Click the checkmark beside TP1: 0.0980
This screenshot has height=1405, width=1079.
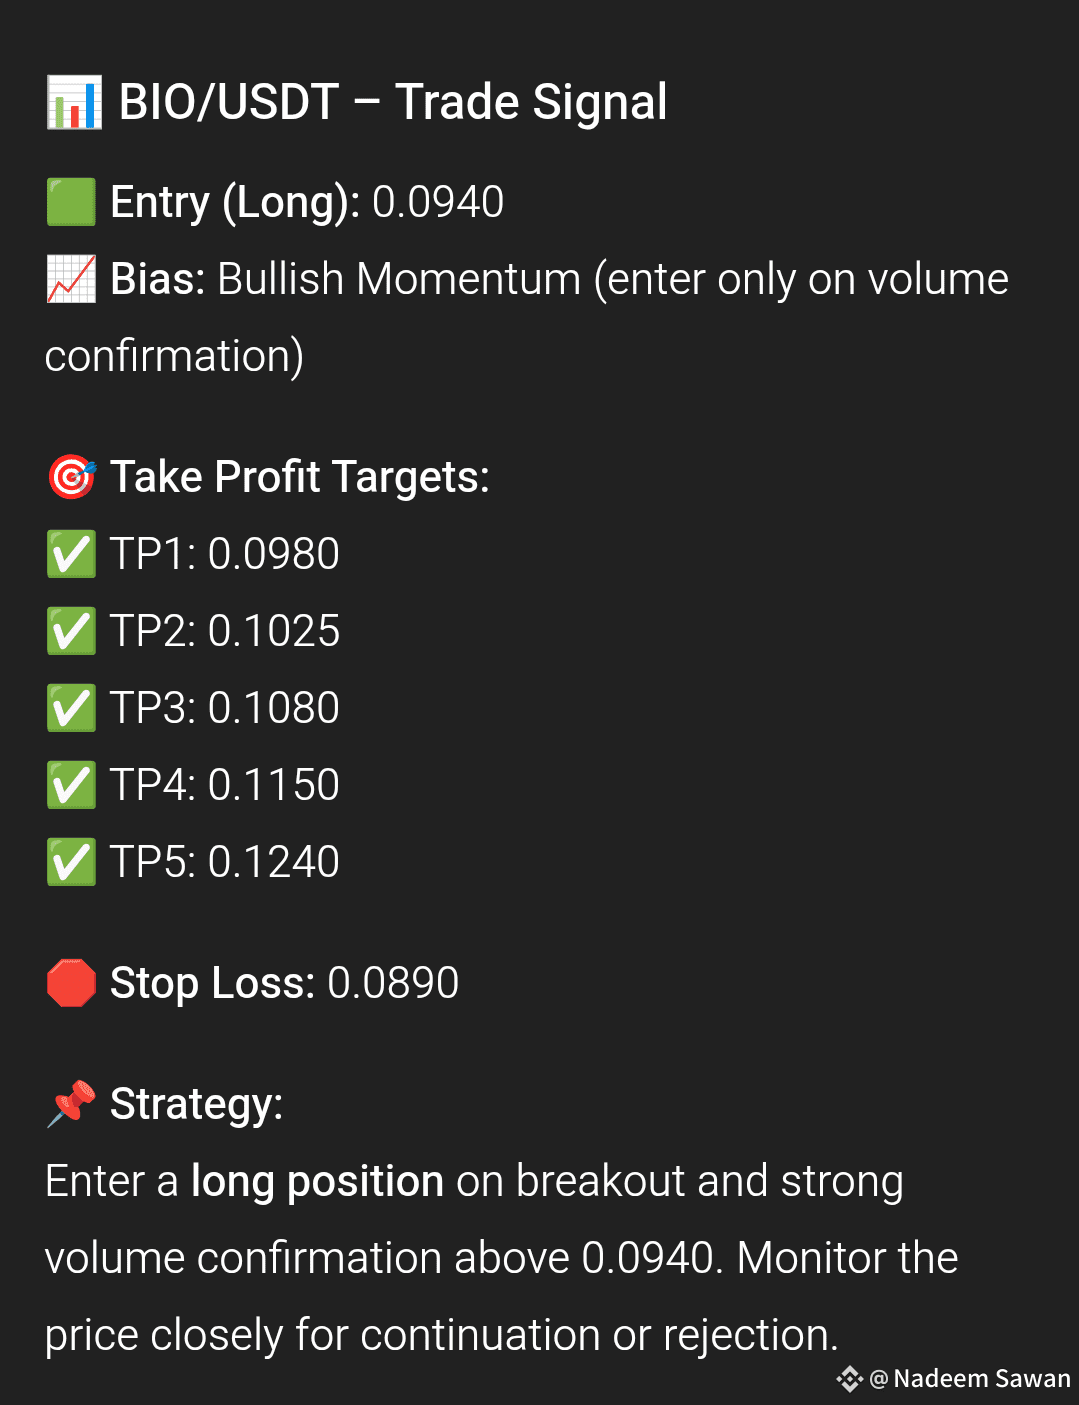[x=71, y=554]
